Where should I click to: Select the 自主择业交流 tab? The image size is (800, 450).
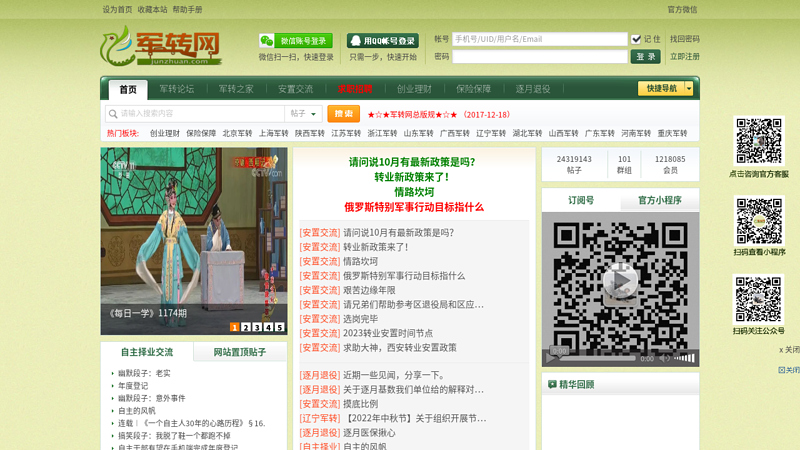(x=147, y=352)
